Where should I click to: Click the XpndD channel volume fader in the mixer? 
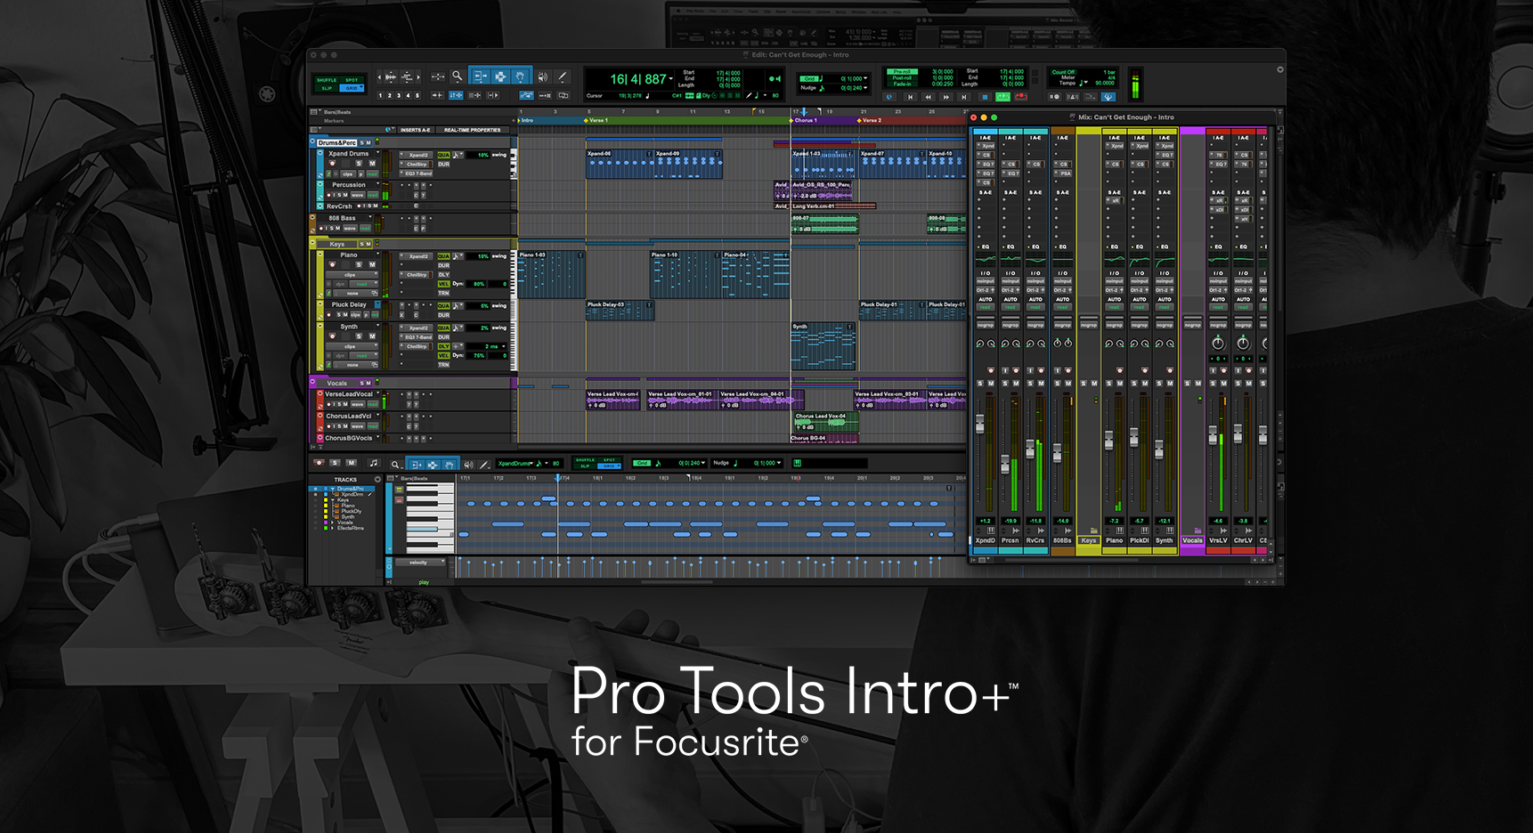(980, 425)
